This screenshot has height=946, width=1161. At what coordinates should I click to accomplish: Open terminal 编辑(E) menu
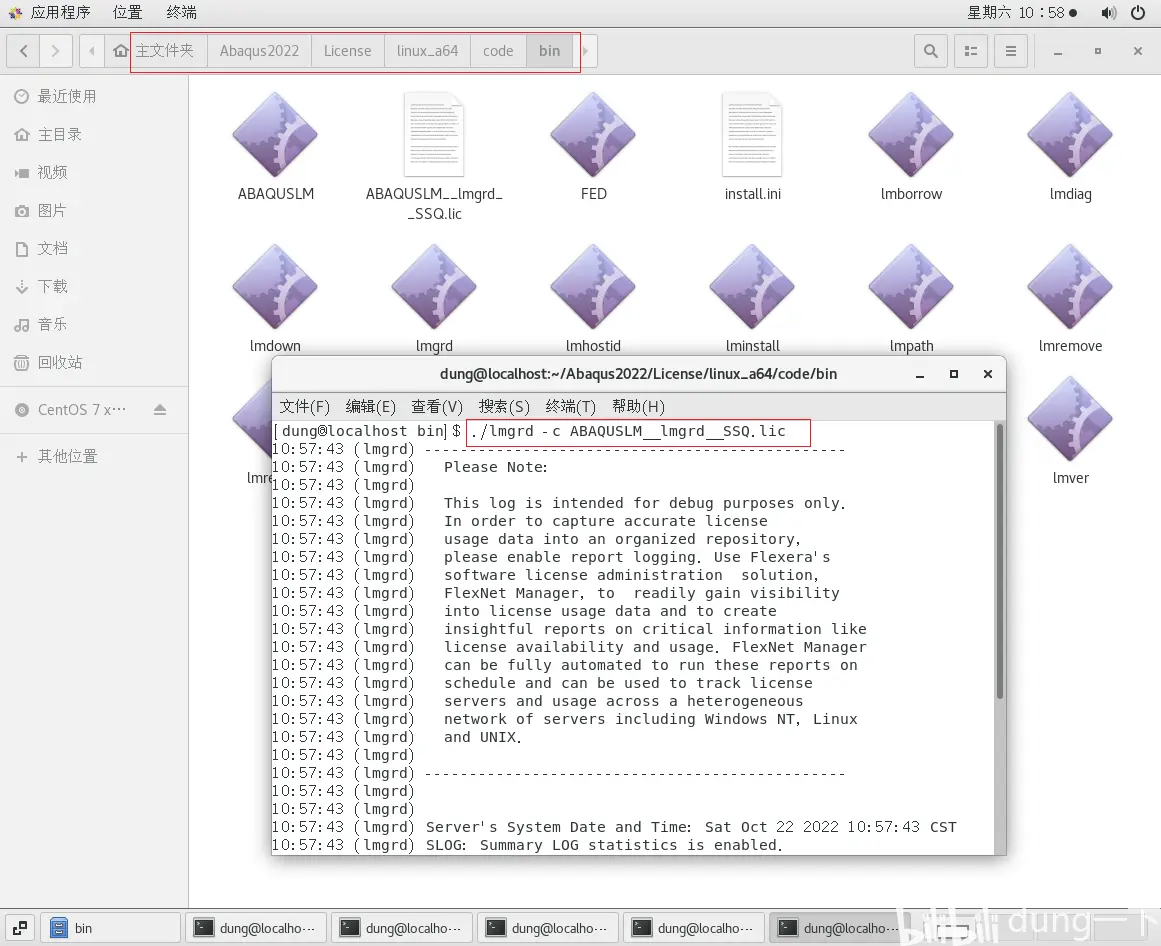click(x=370, y=406)
